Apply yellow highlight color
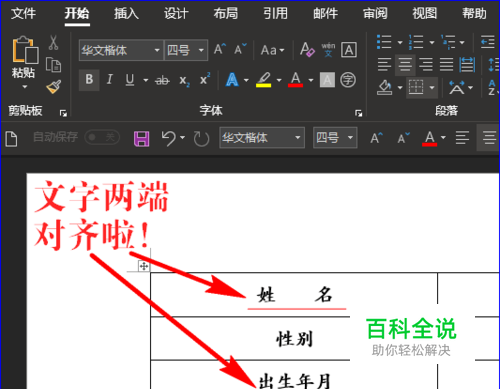Image resolution: width=500 pixels, height=389 pixels. 263,80
